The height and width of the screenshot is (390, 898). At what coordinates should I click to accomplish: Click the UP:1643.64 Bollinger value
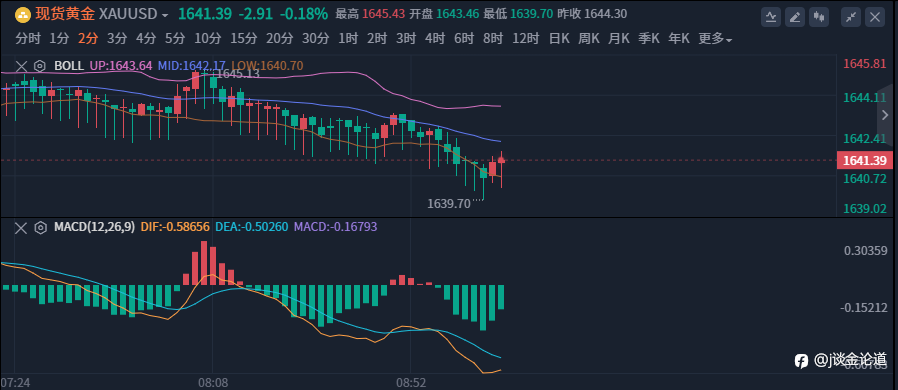click(121, 66)
